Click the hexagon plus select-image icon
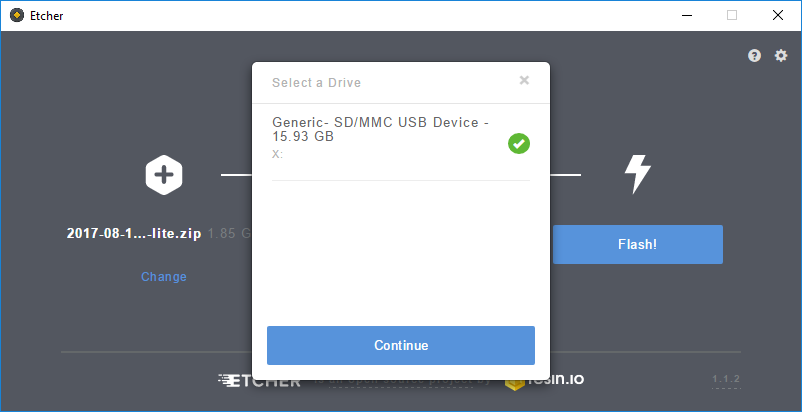Viewport: 802px width, 412px height. tap(163, 175)
